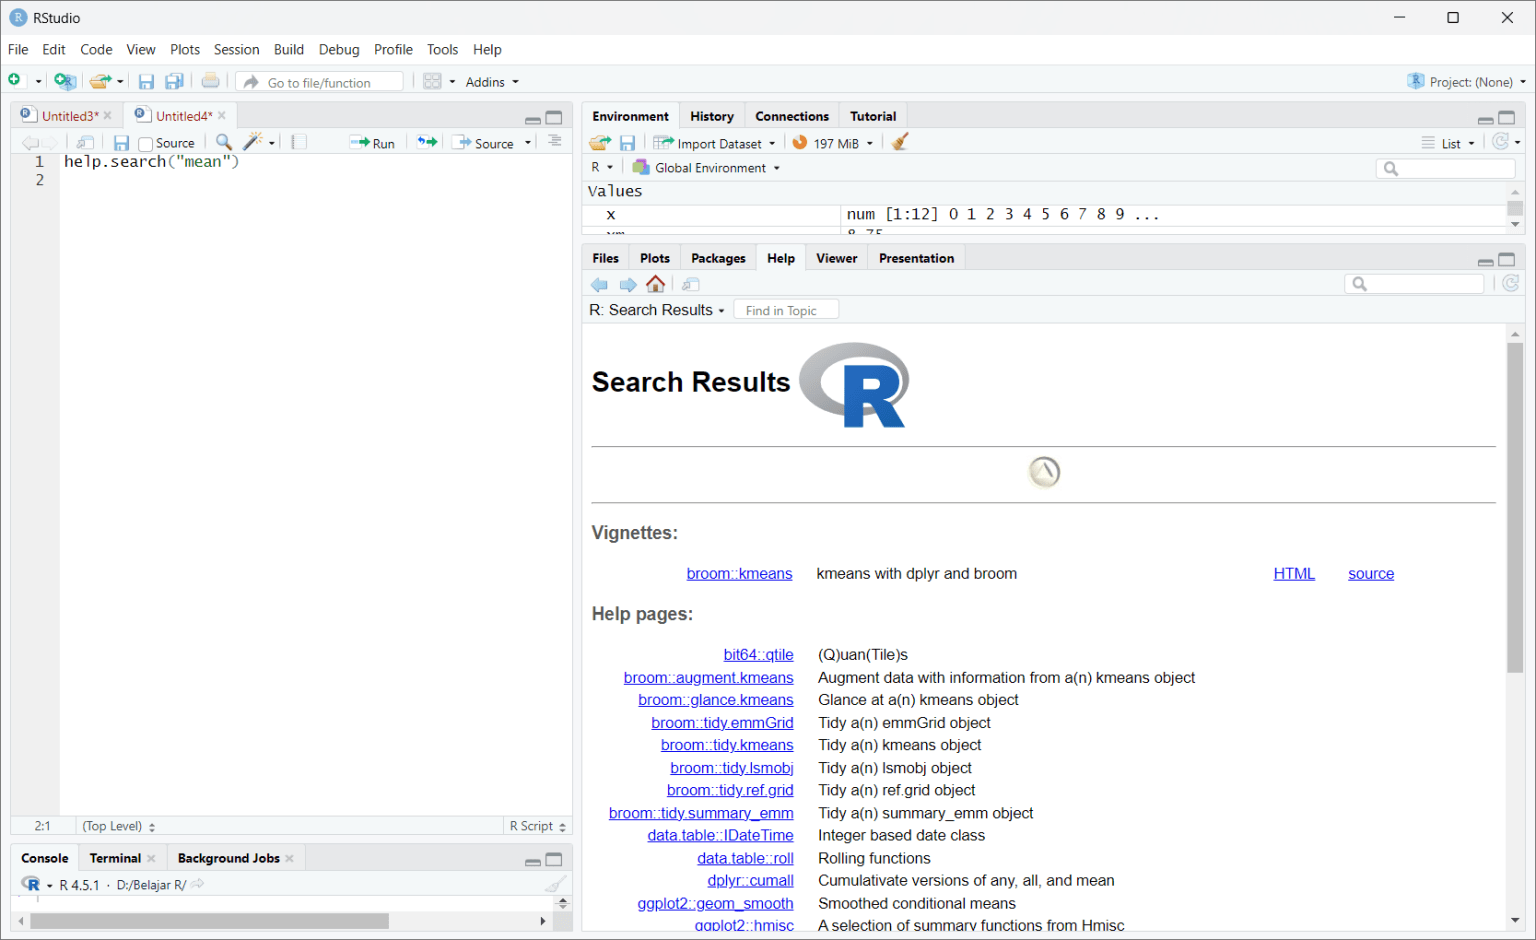Refresh the Environment pane
The image size is (1536, 940).
pyautogui.click(x=1500, y=142)
